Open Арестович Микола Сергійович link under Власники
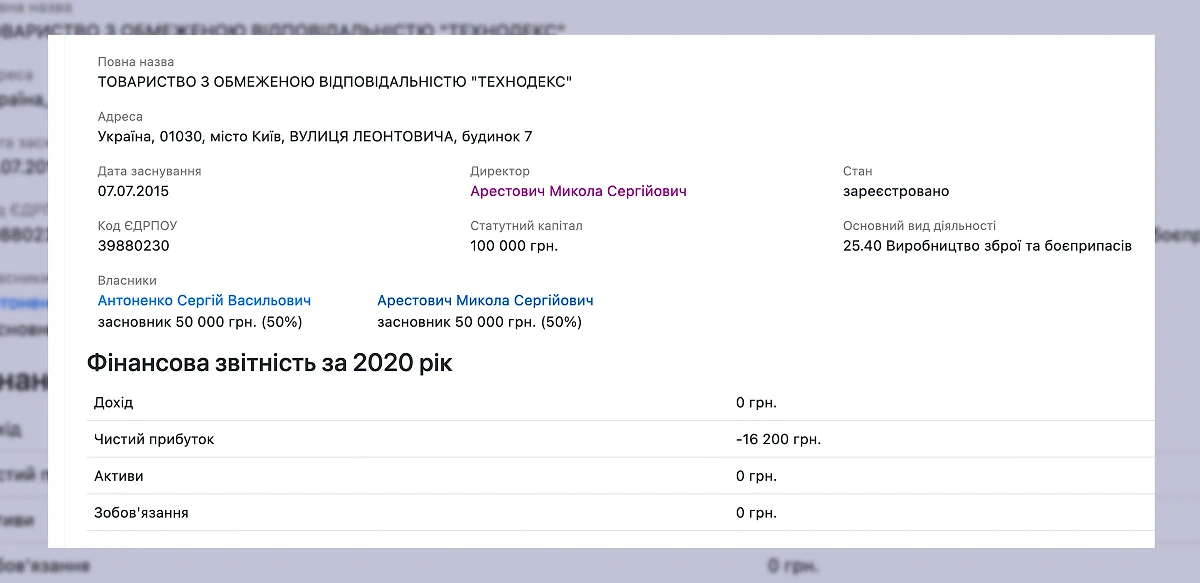 tap(485, 300)
